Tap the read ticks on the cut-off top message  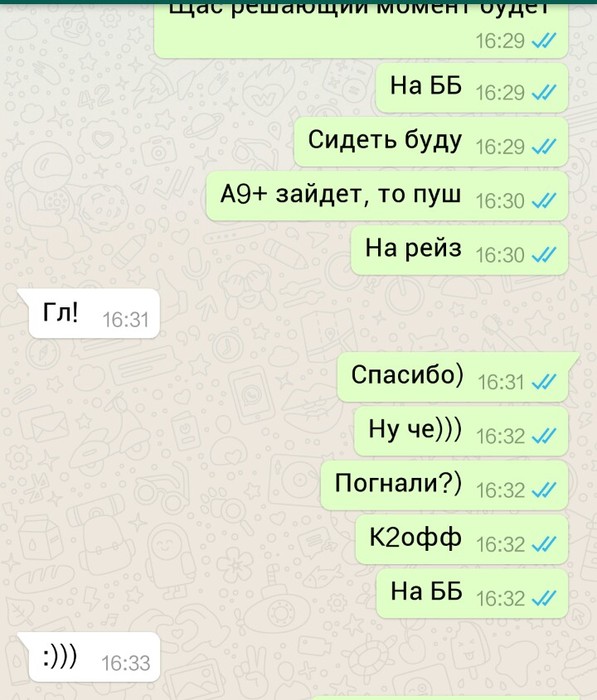click(544, 41)
